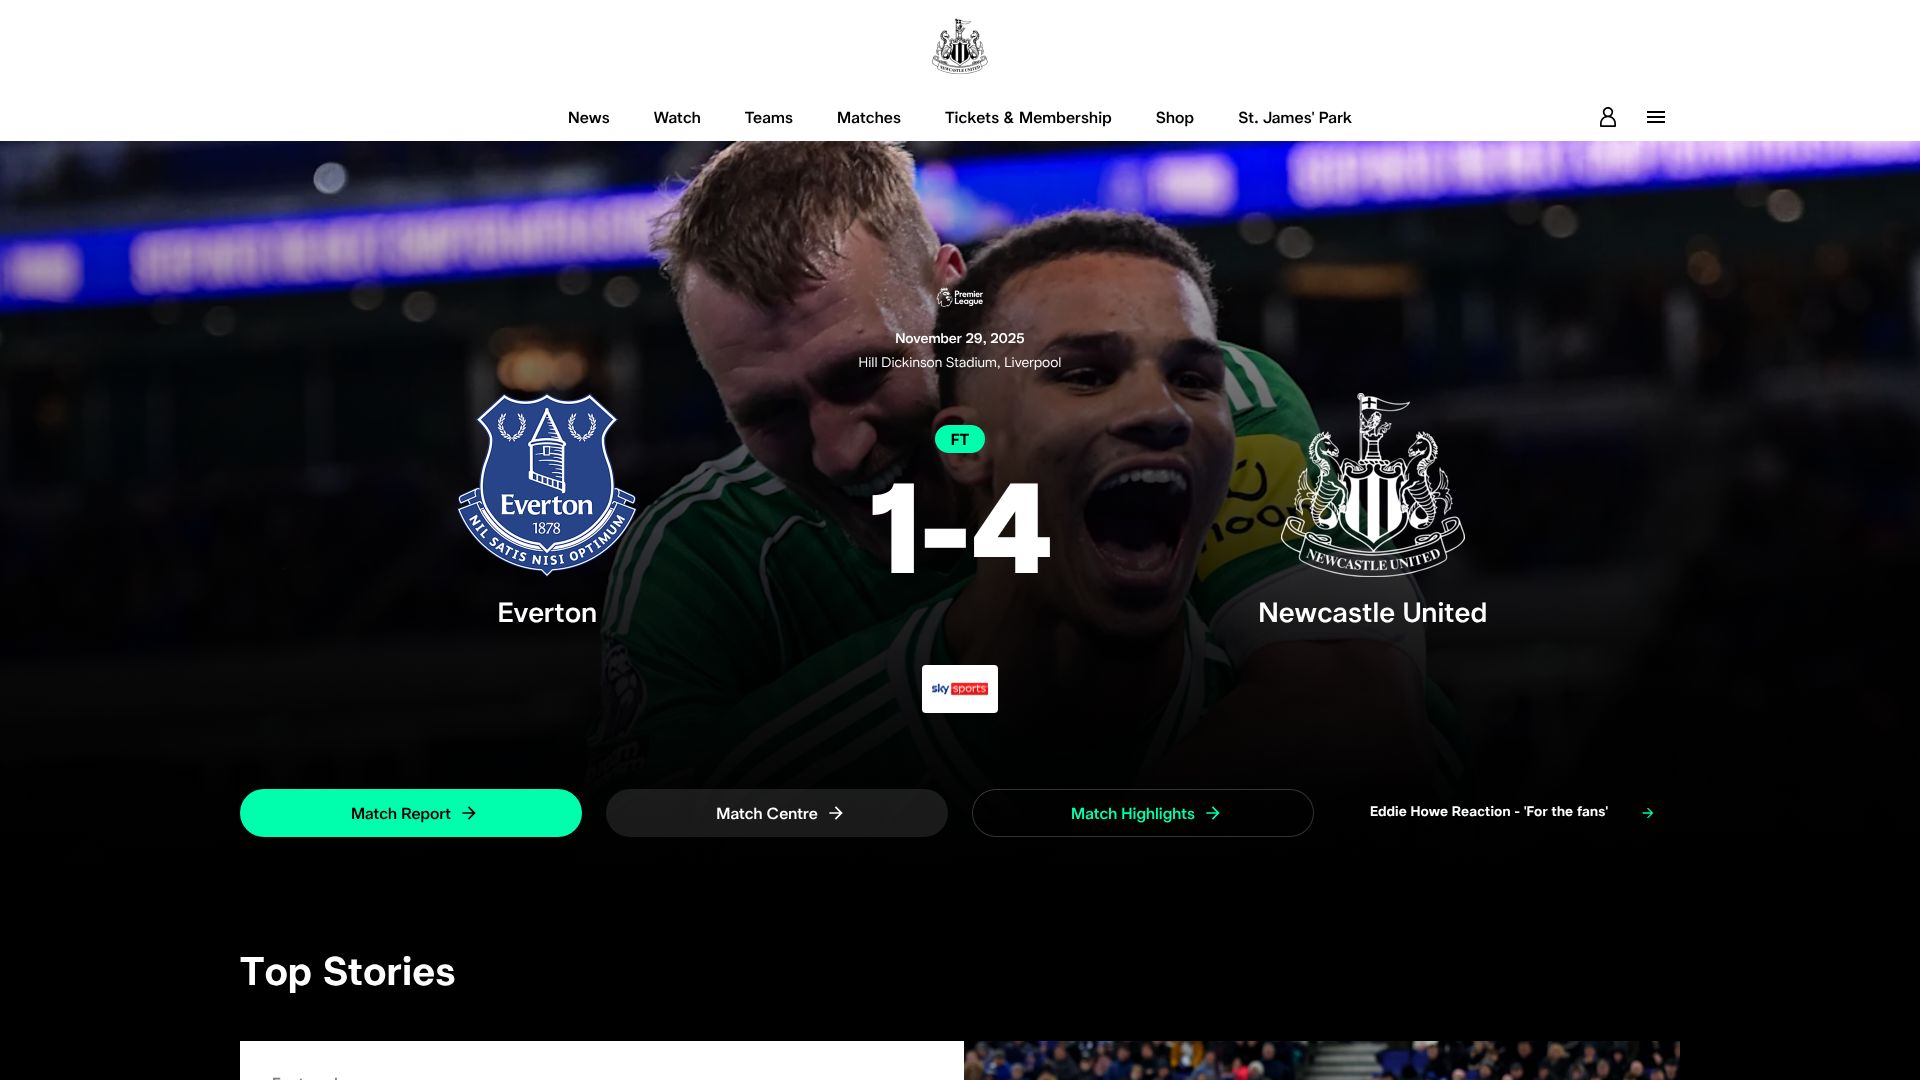This screenshot has height=1080, width=1920.
Task: Open the Watch menu item
Action: (677, 118)
